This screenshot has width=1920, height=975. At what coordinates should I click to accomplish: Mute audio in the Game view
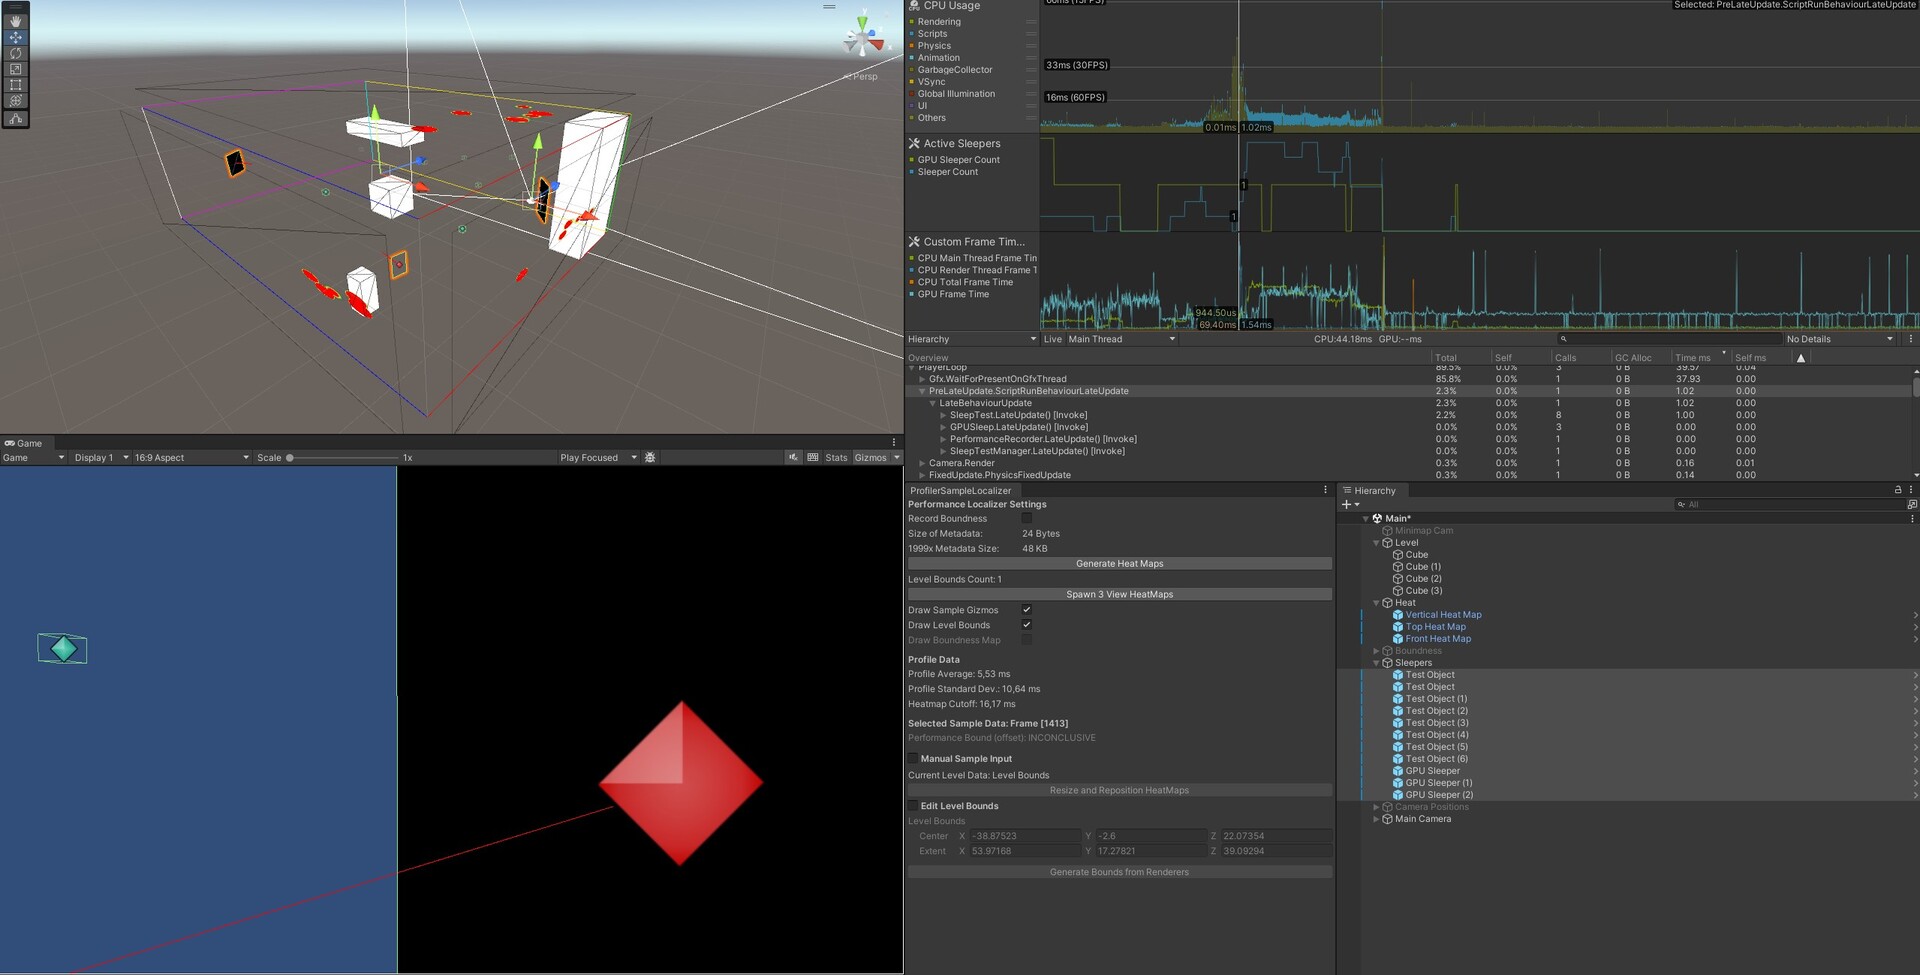coord(793,457)
